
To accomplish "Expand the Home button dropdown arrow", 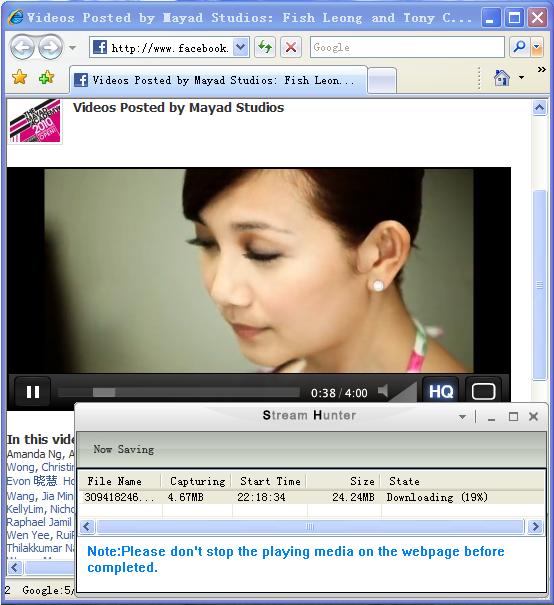I will pos(522,78).
